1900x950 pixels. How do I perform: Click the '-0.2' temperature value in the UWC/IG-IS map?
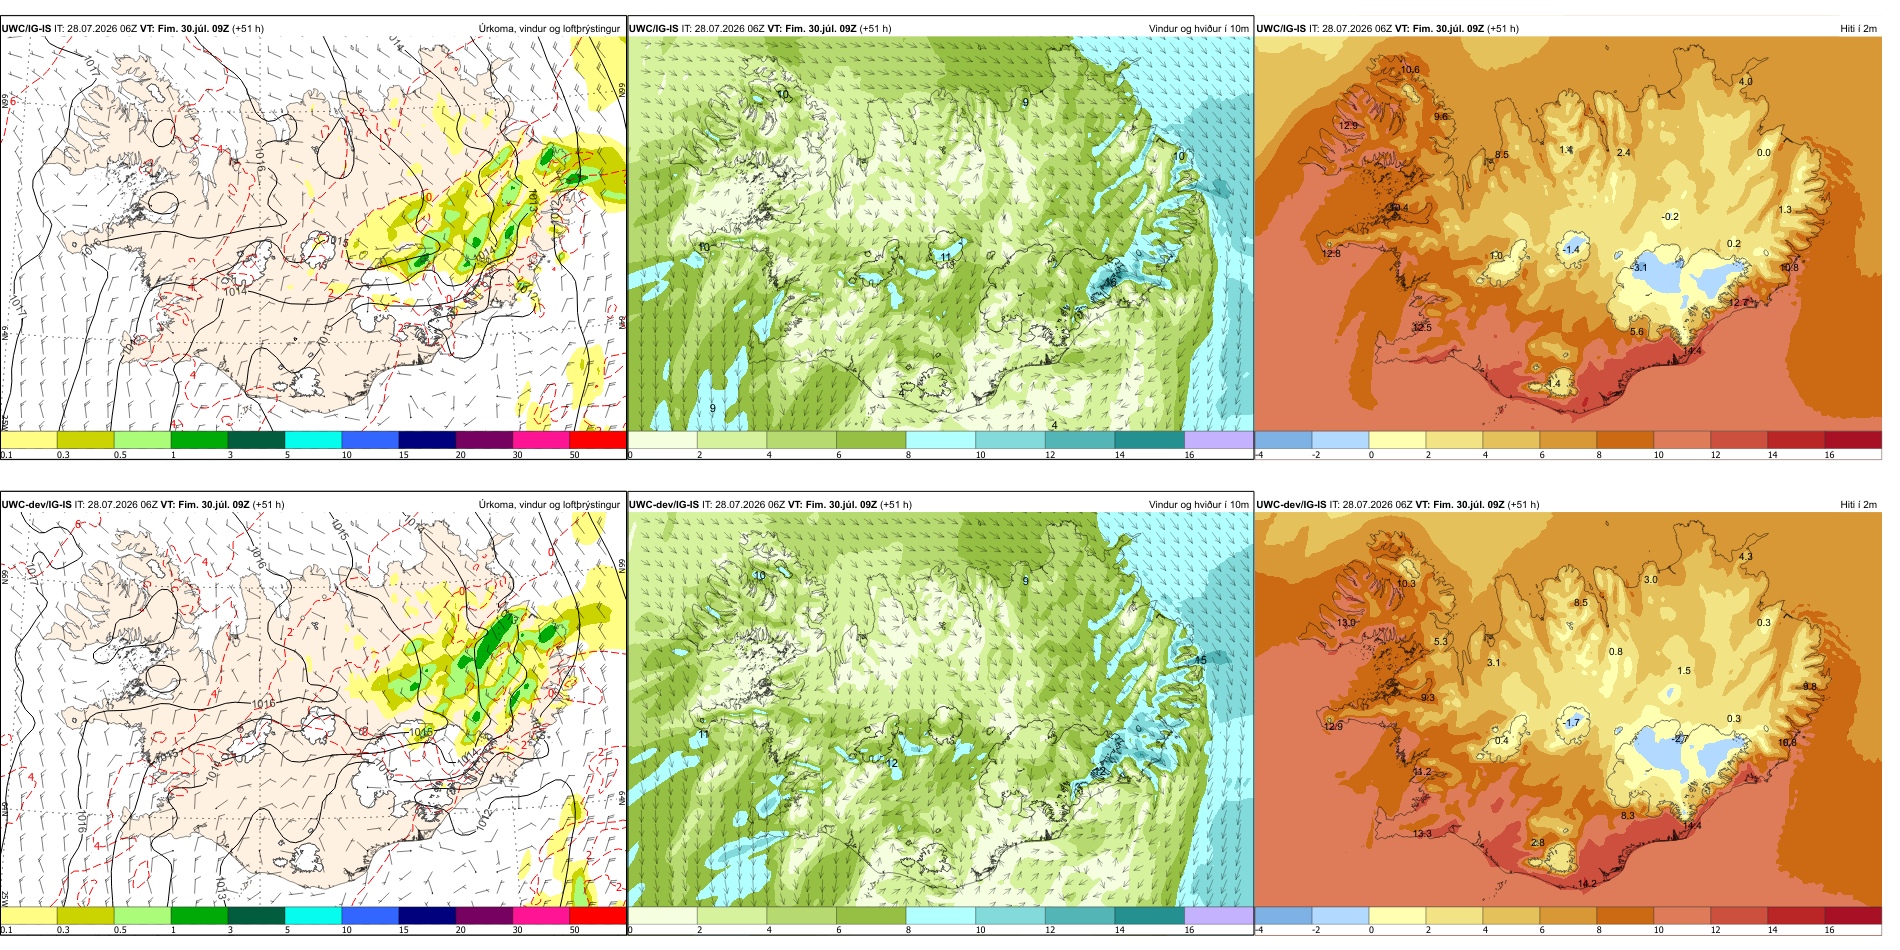[x=1670, y=216]
